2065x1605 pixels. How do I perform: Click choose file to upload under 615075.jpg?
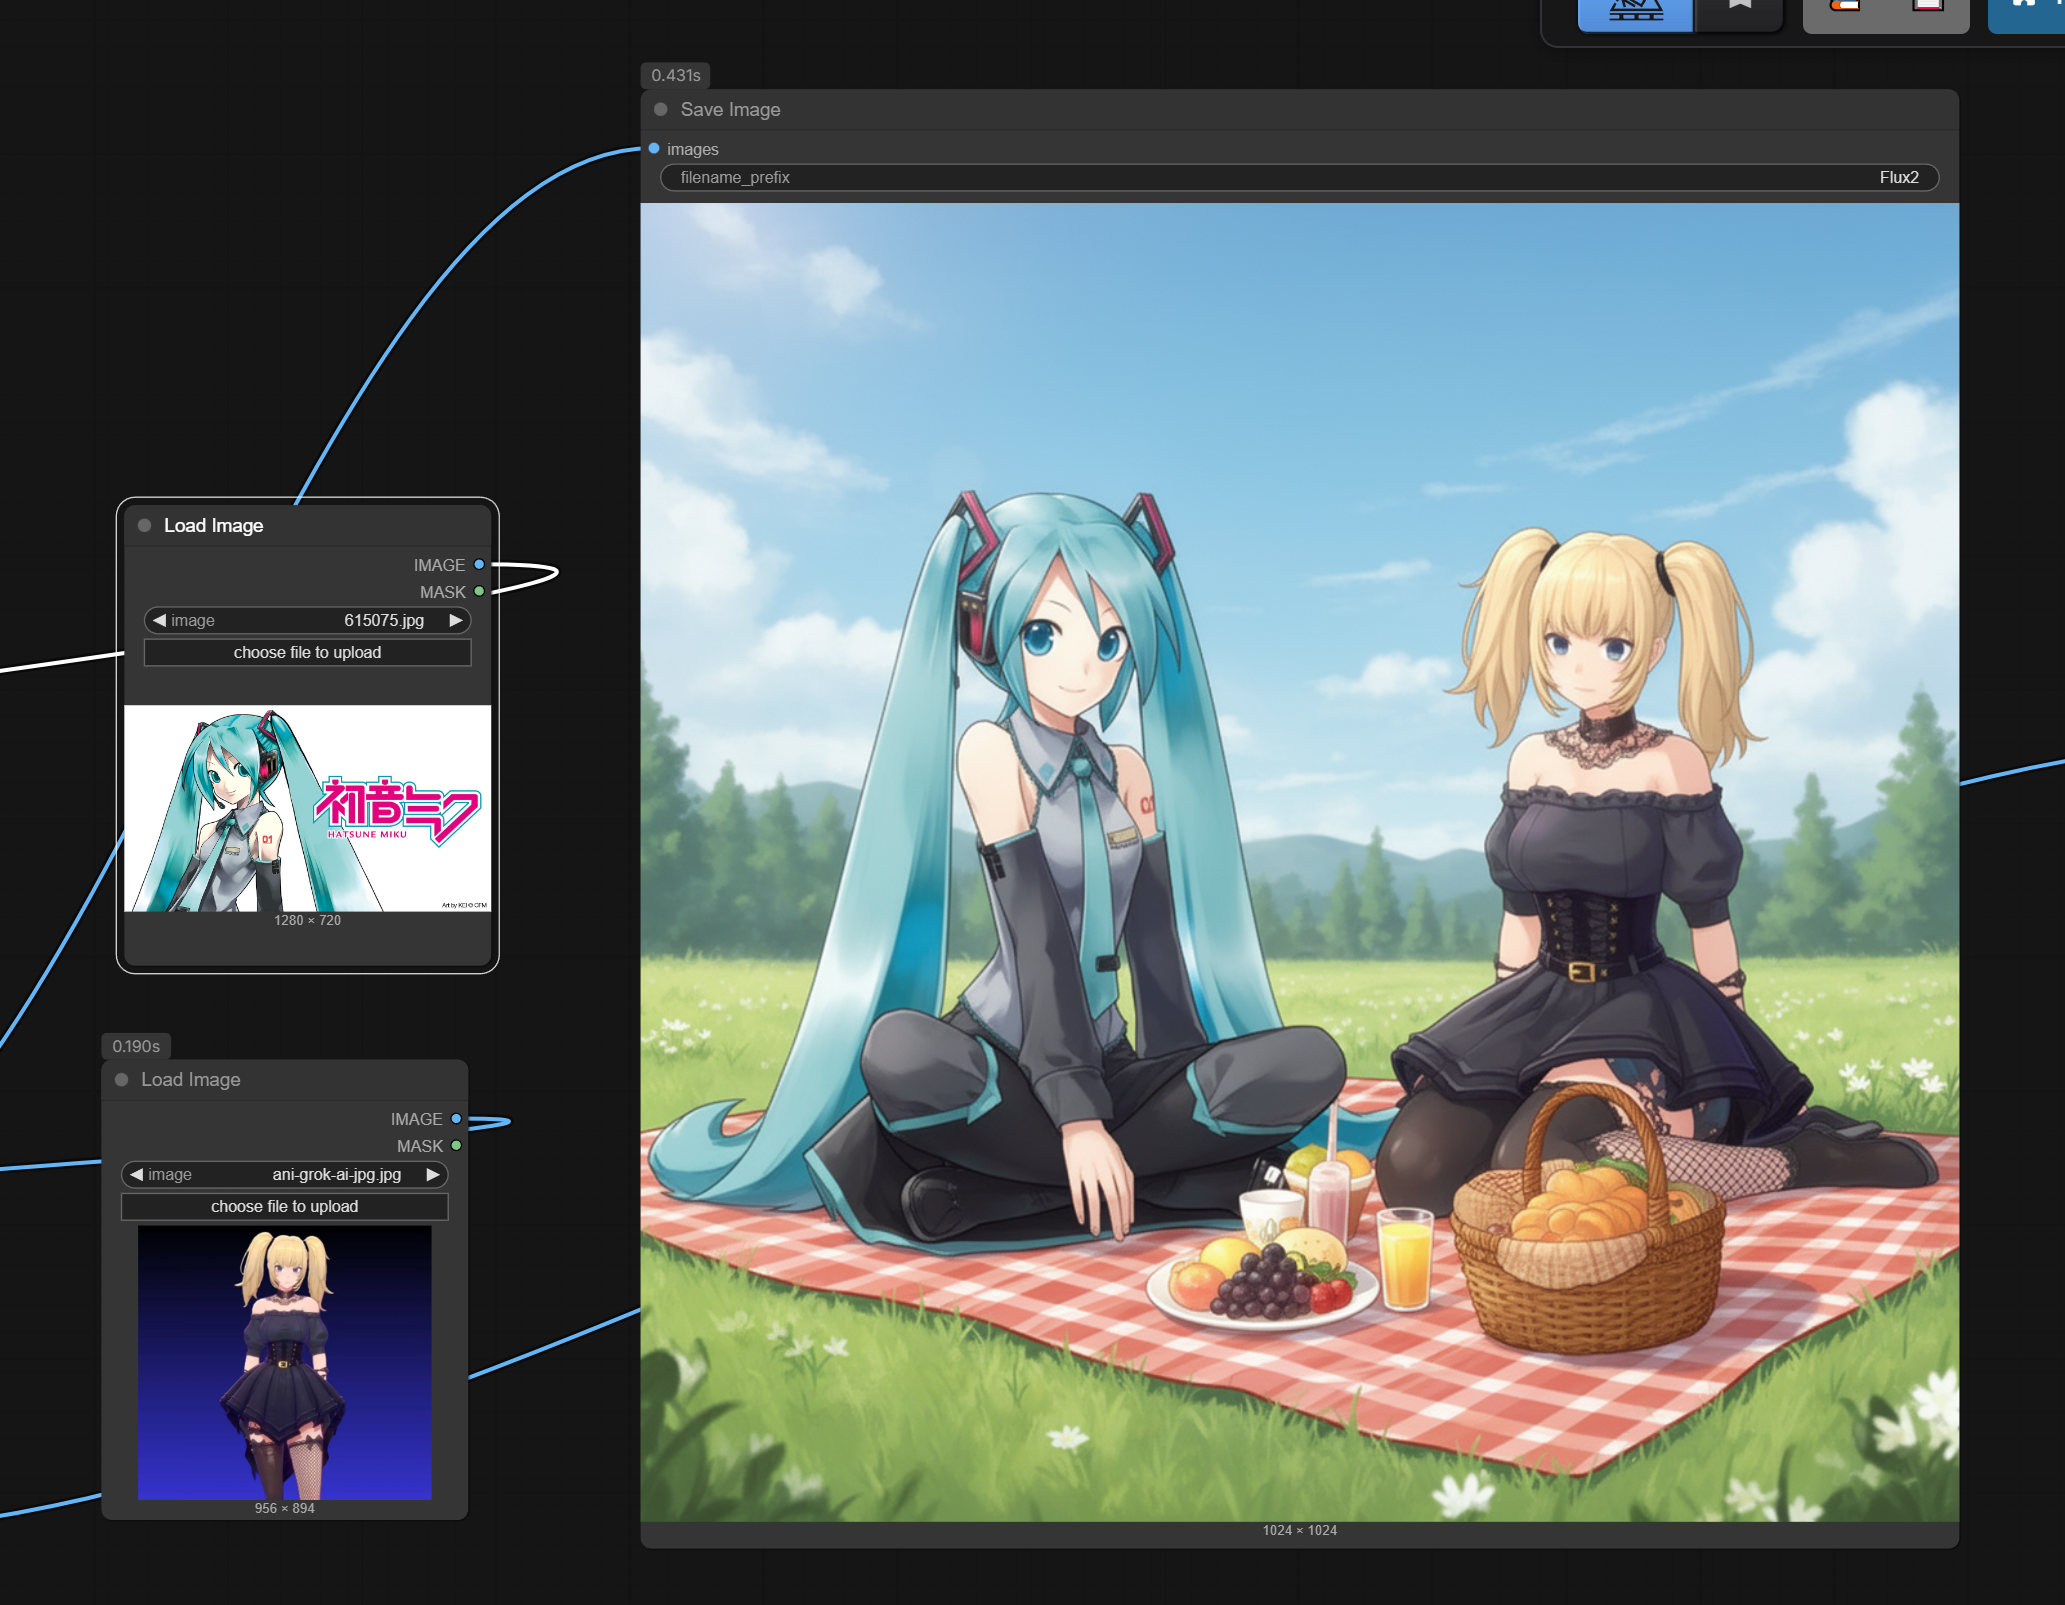(x=307, y=652)
